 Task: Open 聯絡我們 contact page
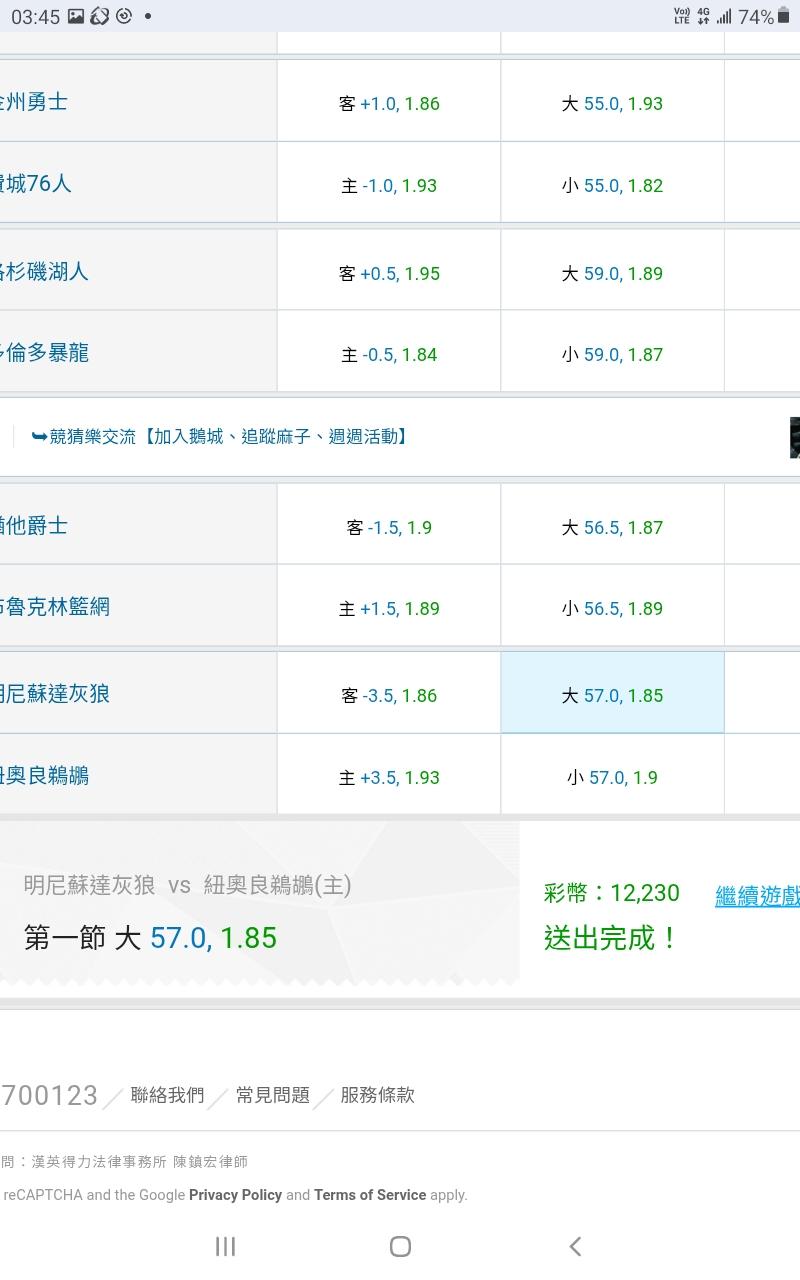[167, 1095]
